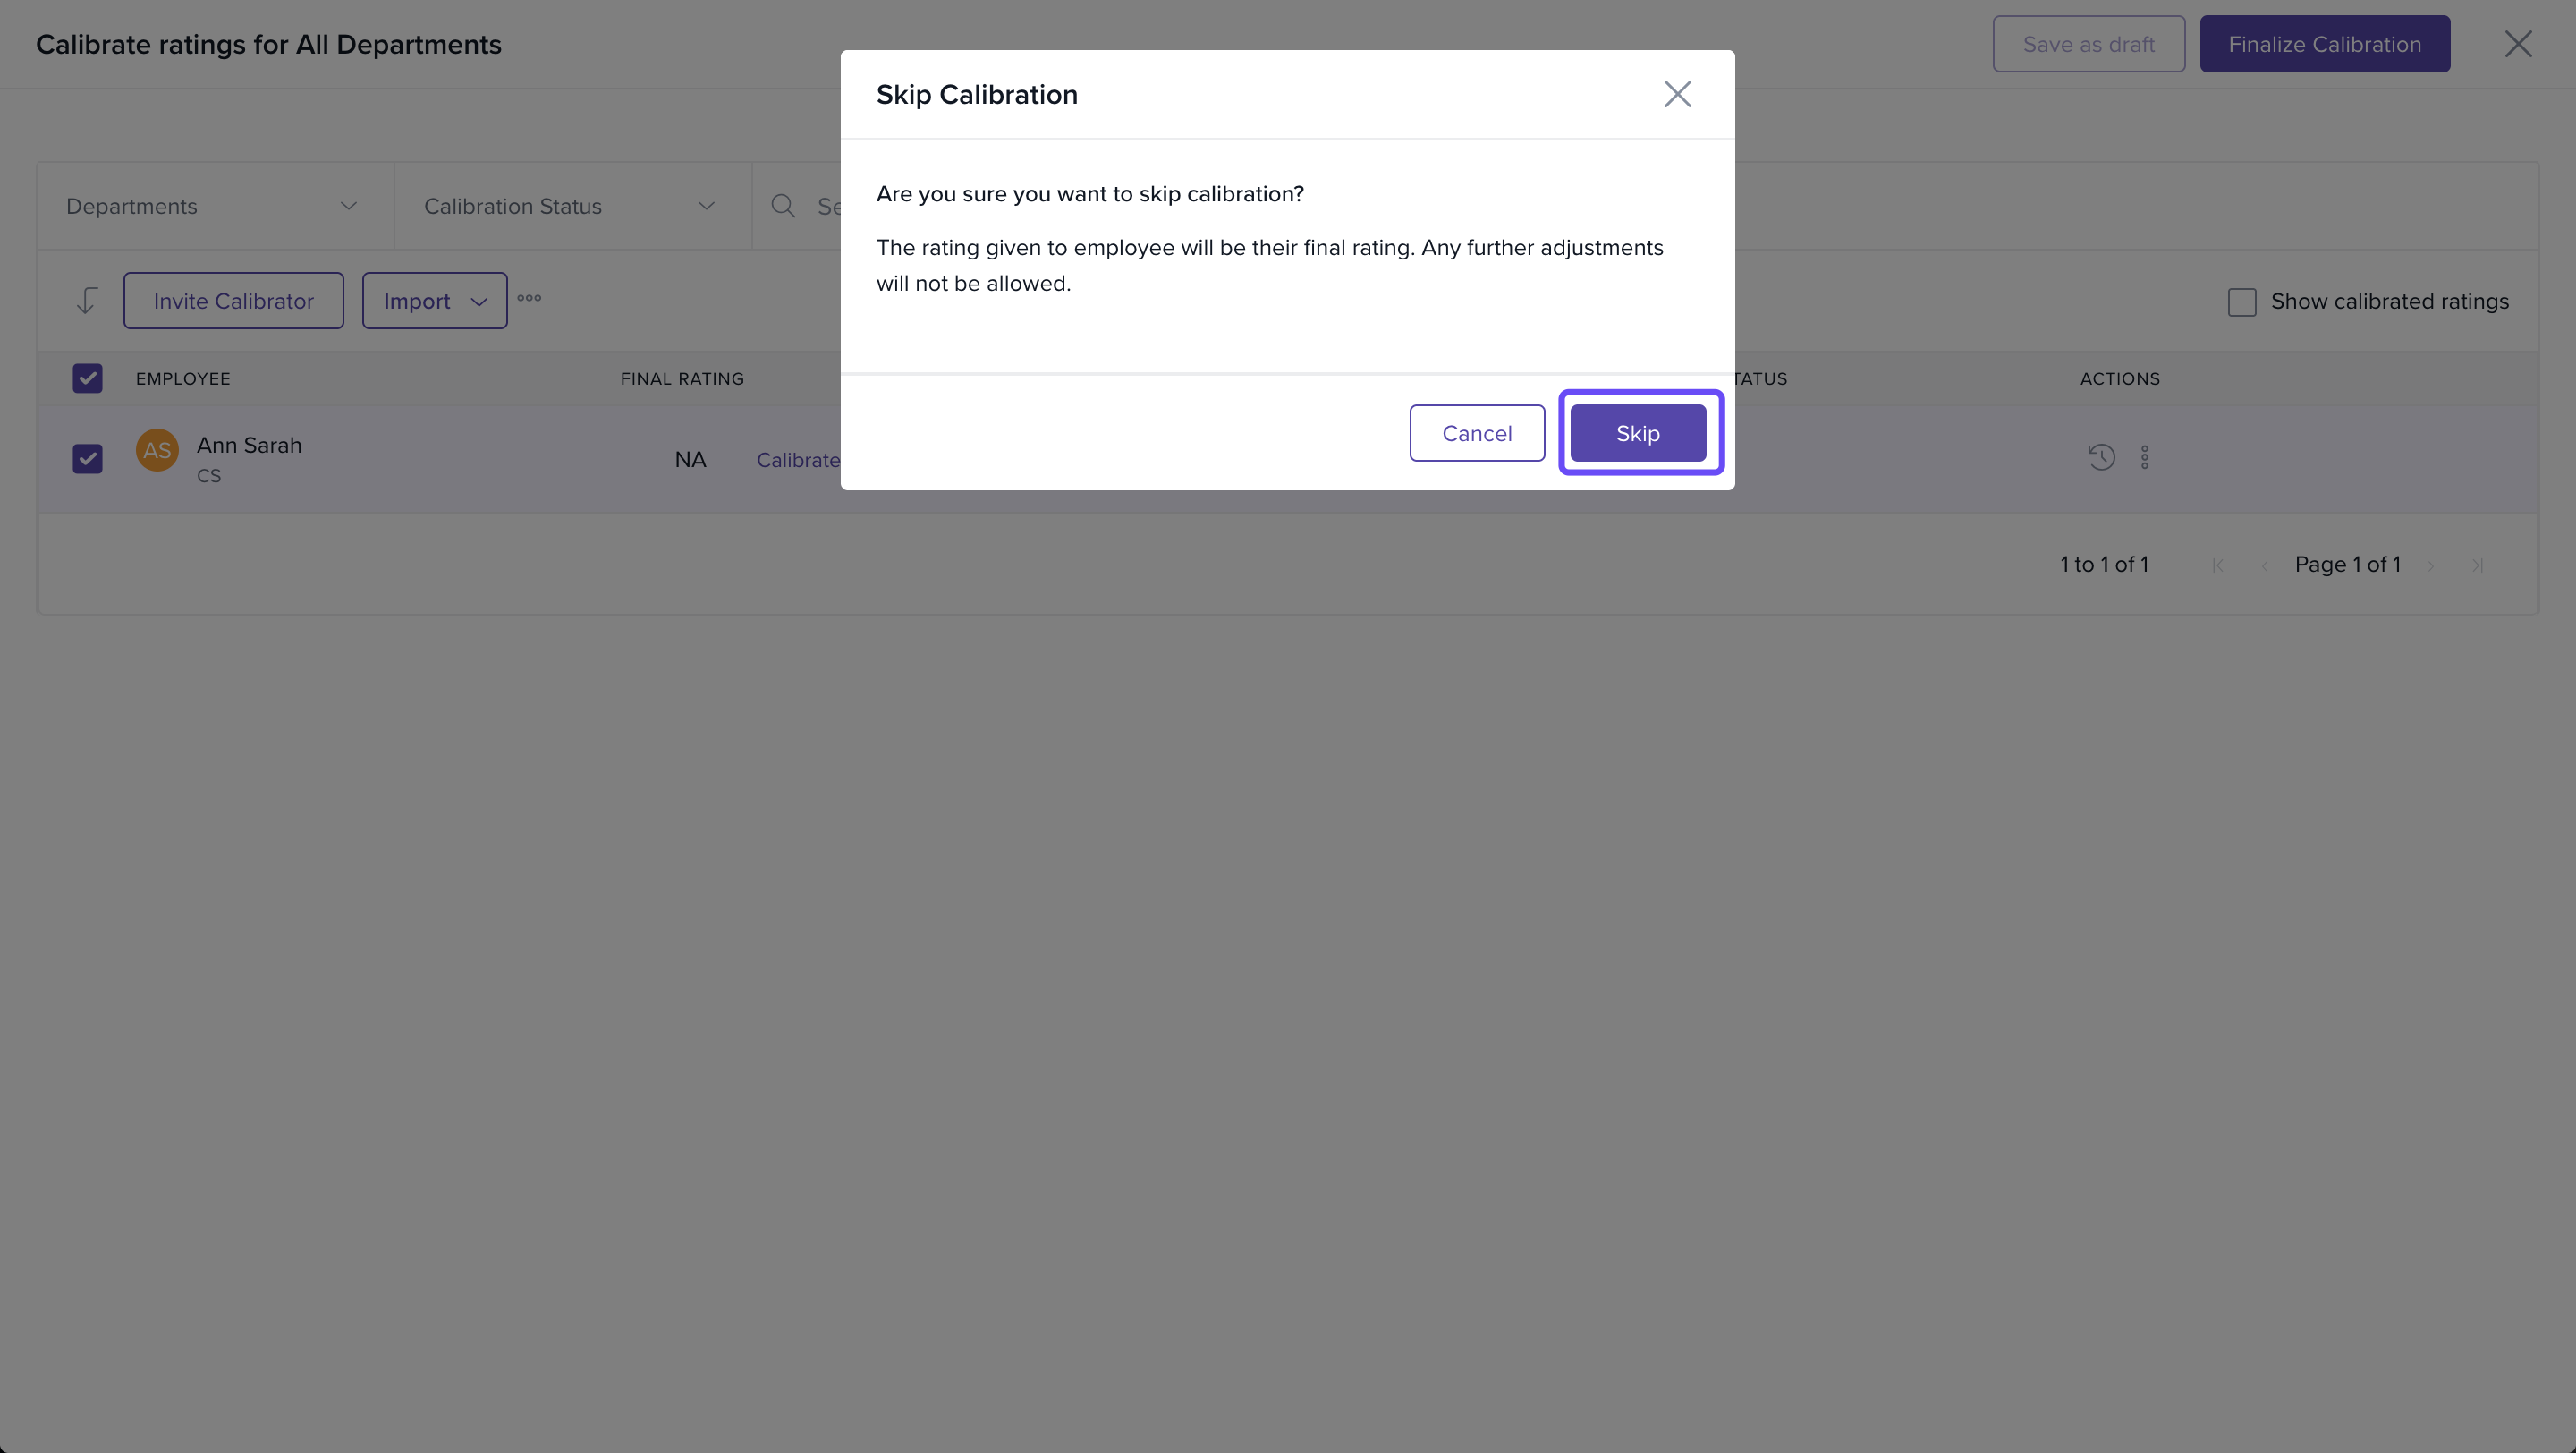Click the sort arrow icon beside Invite Calibrator
The height and width of the screenshot is (1453, 2576).
(x=87, y=300)
